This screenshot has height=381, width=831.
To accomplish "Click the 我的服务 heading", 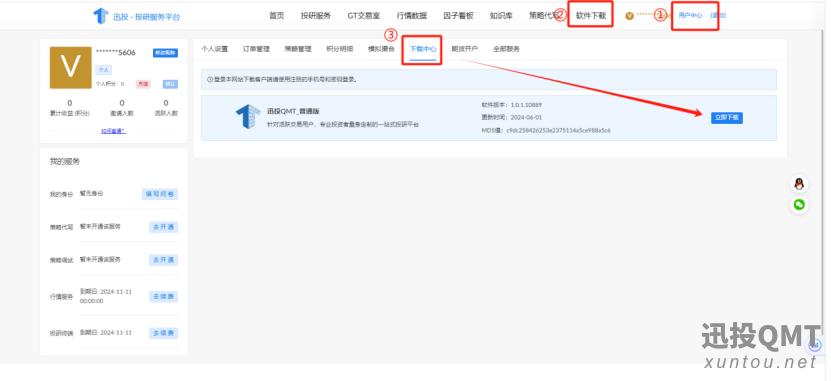I will coord(65,162).
